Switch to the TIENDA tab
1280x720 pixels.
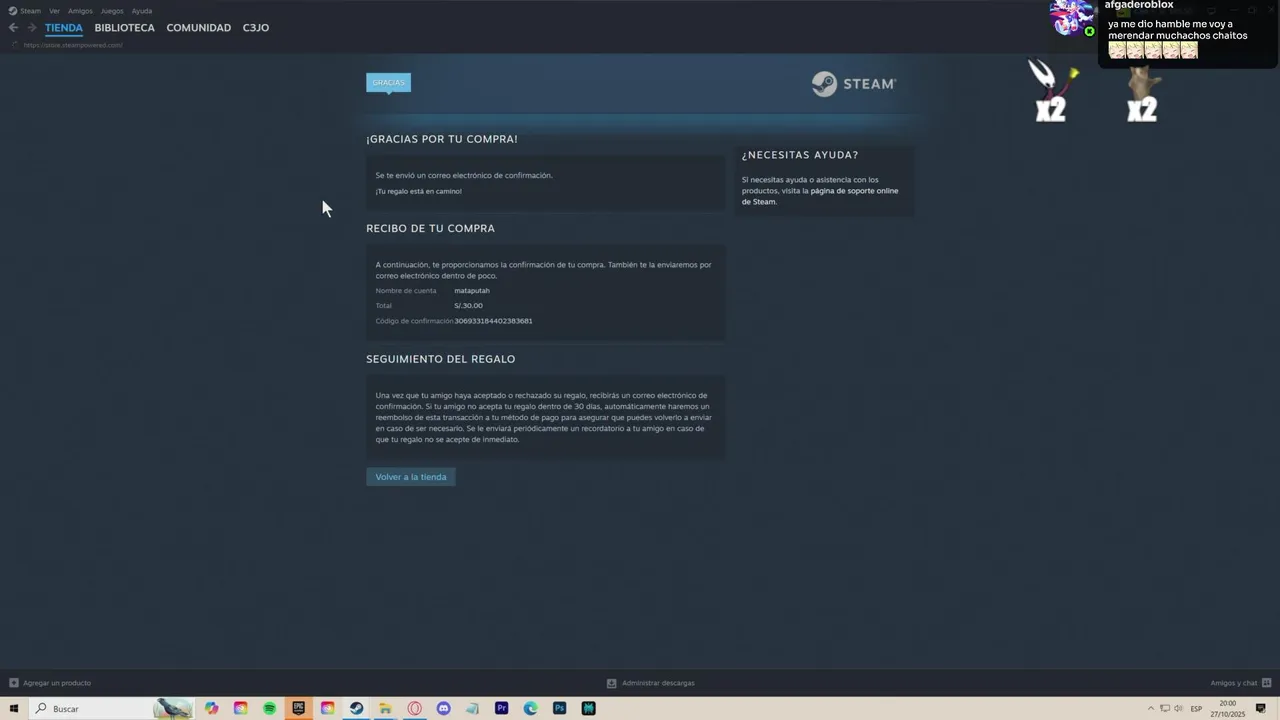point(64,28)
